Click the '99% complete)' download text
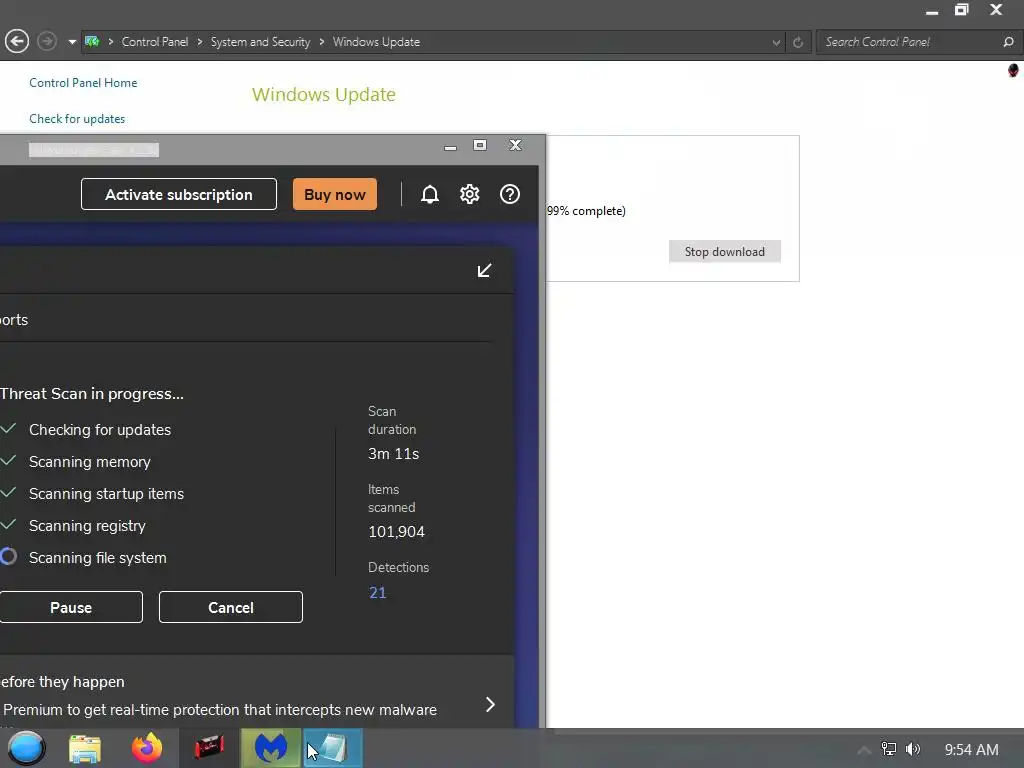The width and height of the screenshot is (1024, 768). [x=586, y=211]
